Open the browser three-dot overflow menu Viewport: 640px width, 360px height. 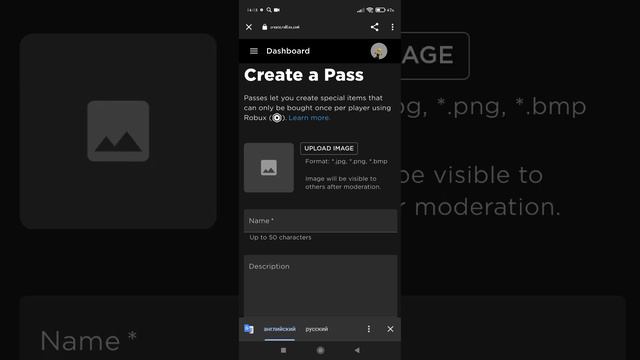(x=392, y=27)
